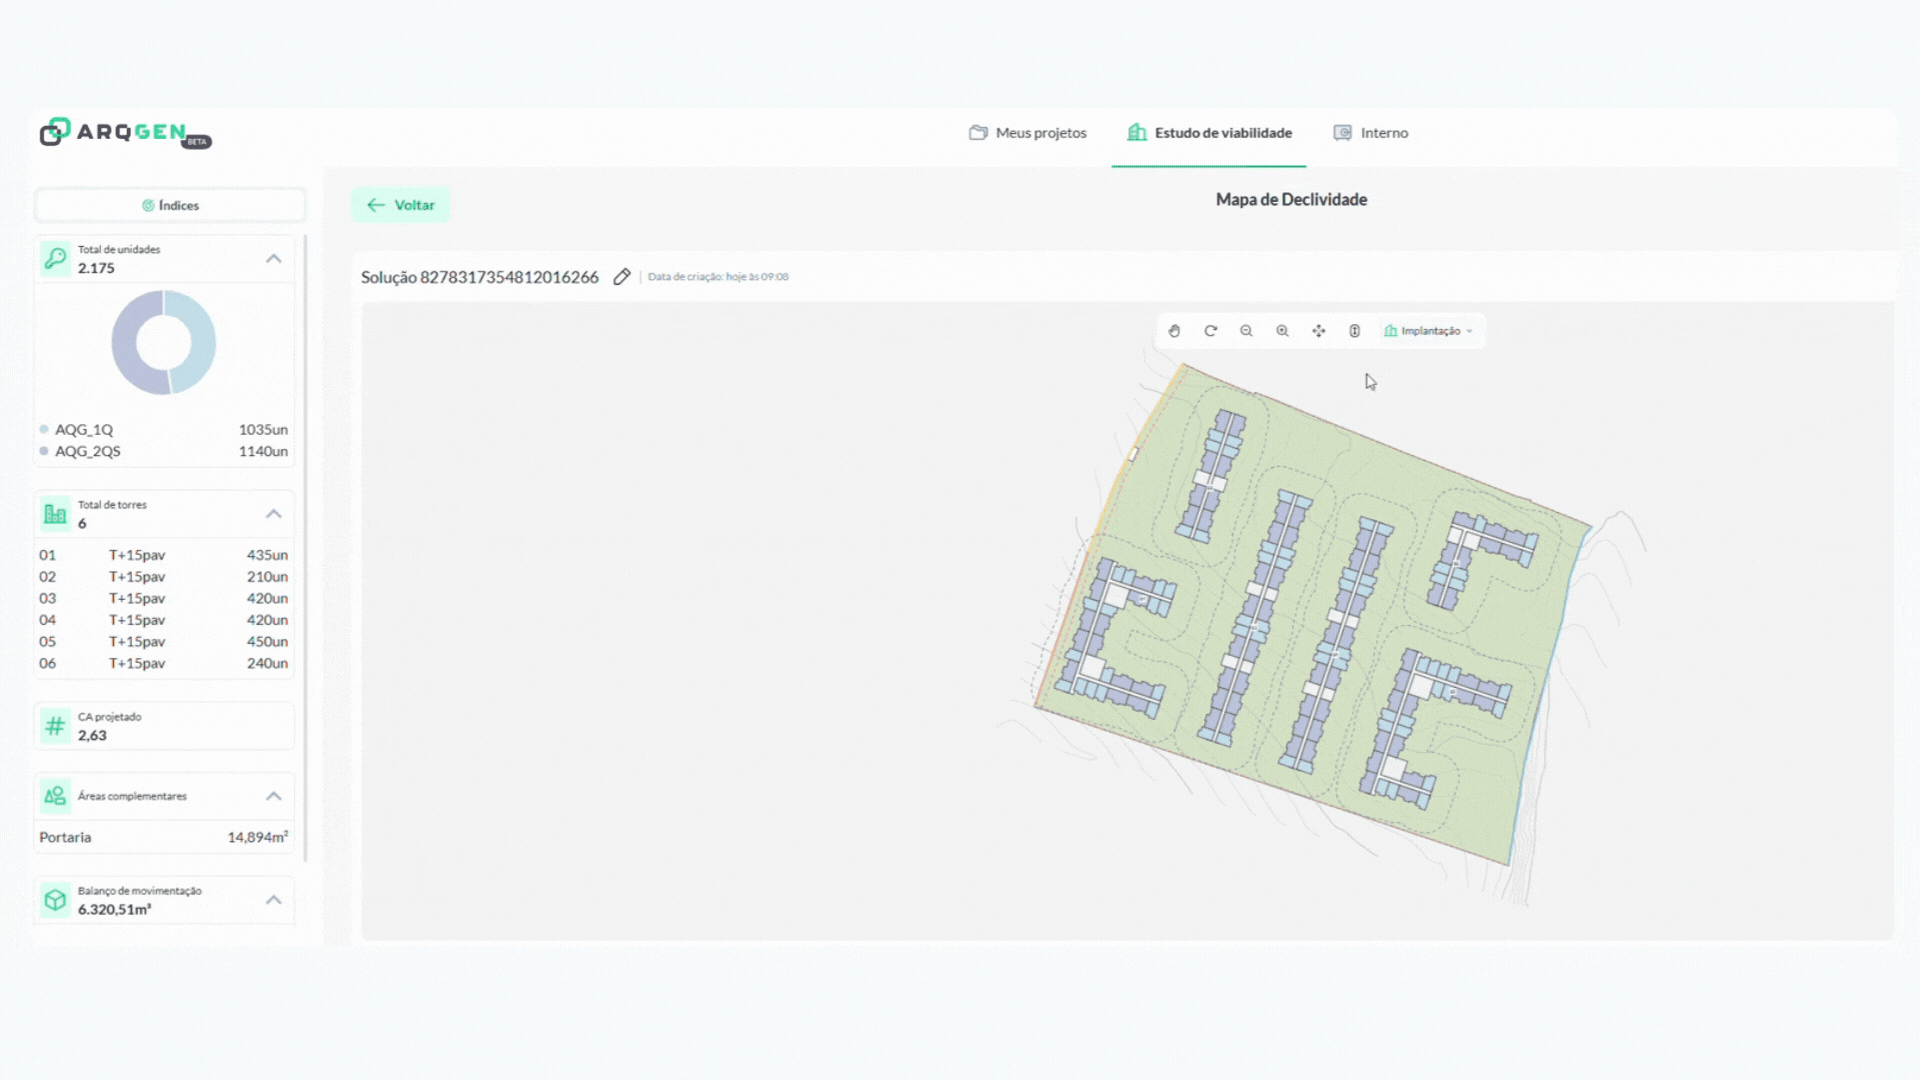Select the hand pan tool
Viewport: 1920px width, 1080px height.
click(1174, 331)
